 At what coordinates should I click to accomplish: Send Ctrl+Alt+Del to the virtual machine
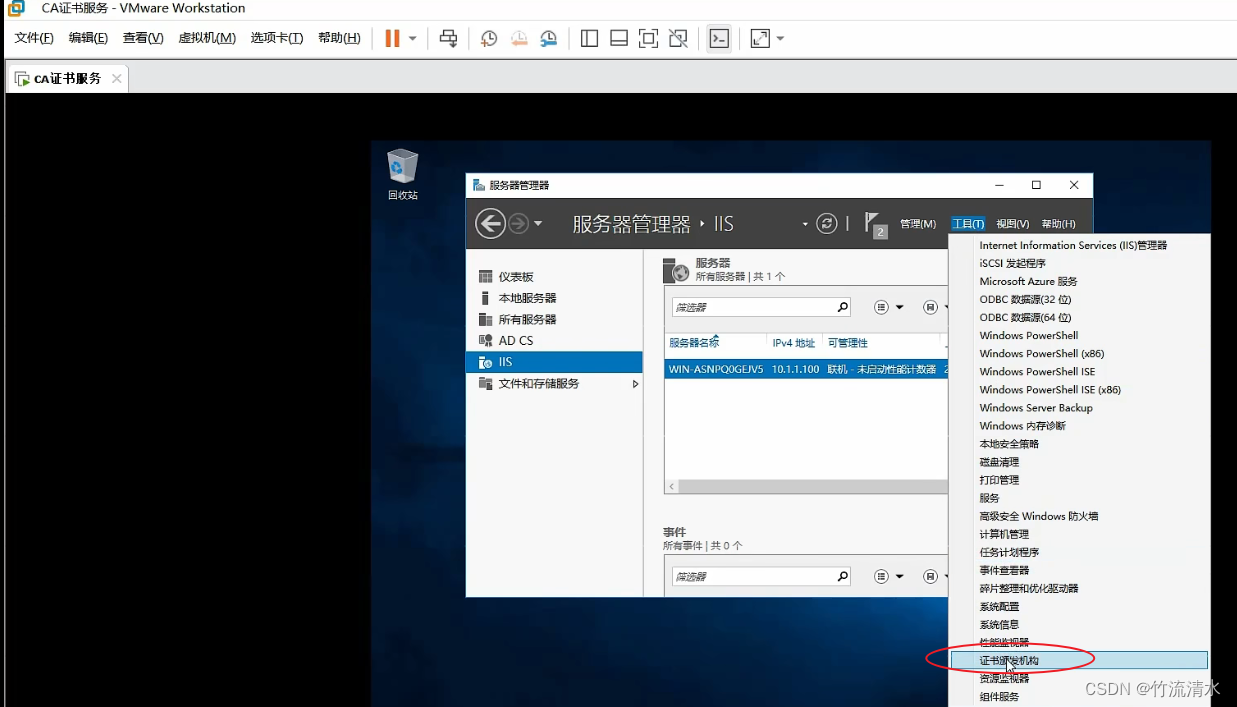[x=449, y=38]
